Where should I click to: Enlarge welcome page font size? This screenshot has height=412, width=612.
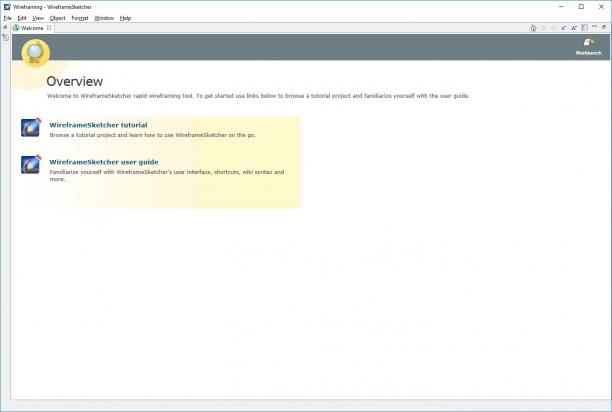(574, 28)
